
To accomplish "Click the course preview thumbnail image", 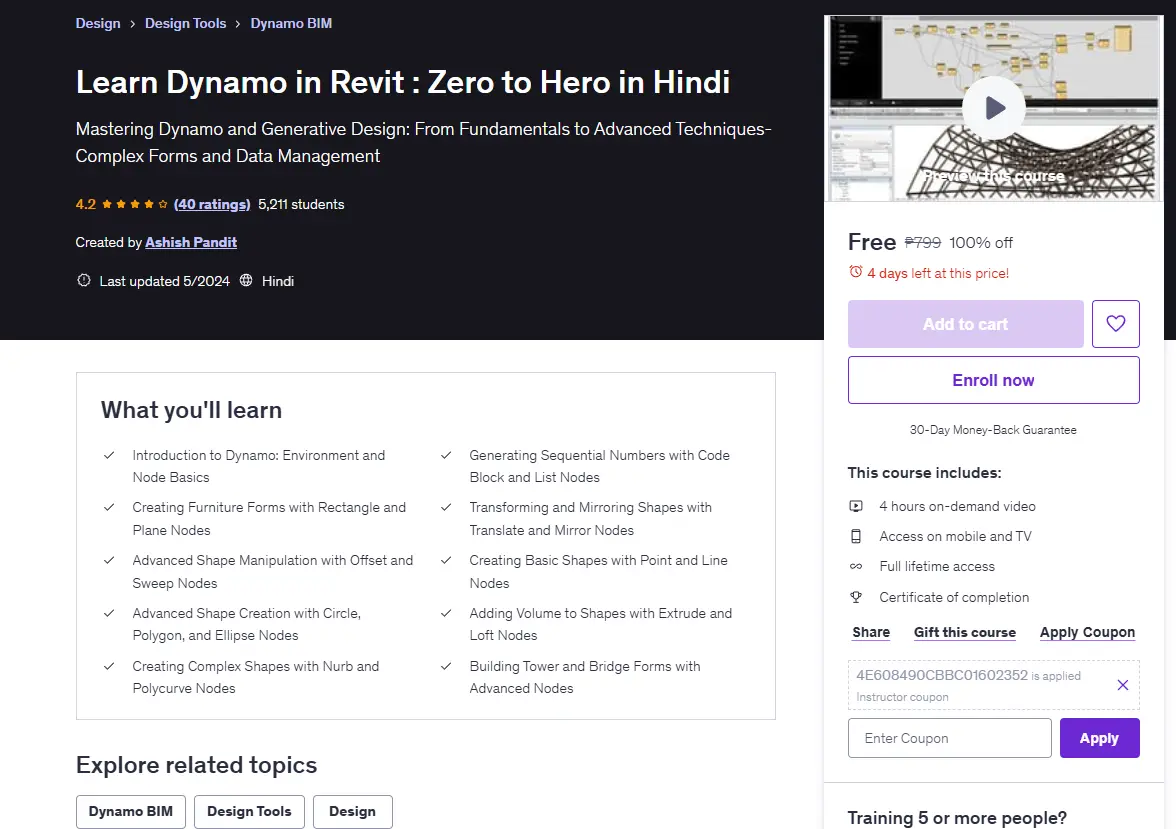I will point(994,108).
